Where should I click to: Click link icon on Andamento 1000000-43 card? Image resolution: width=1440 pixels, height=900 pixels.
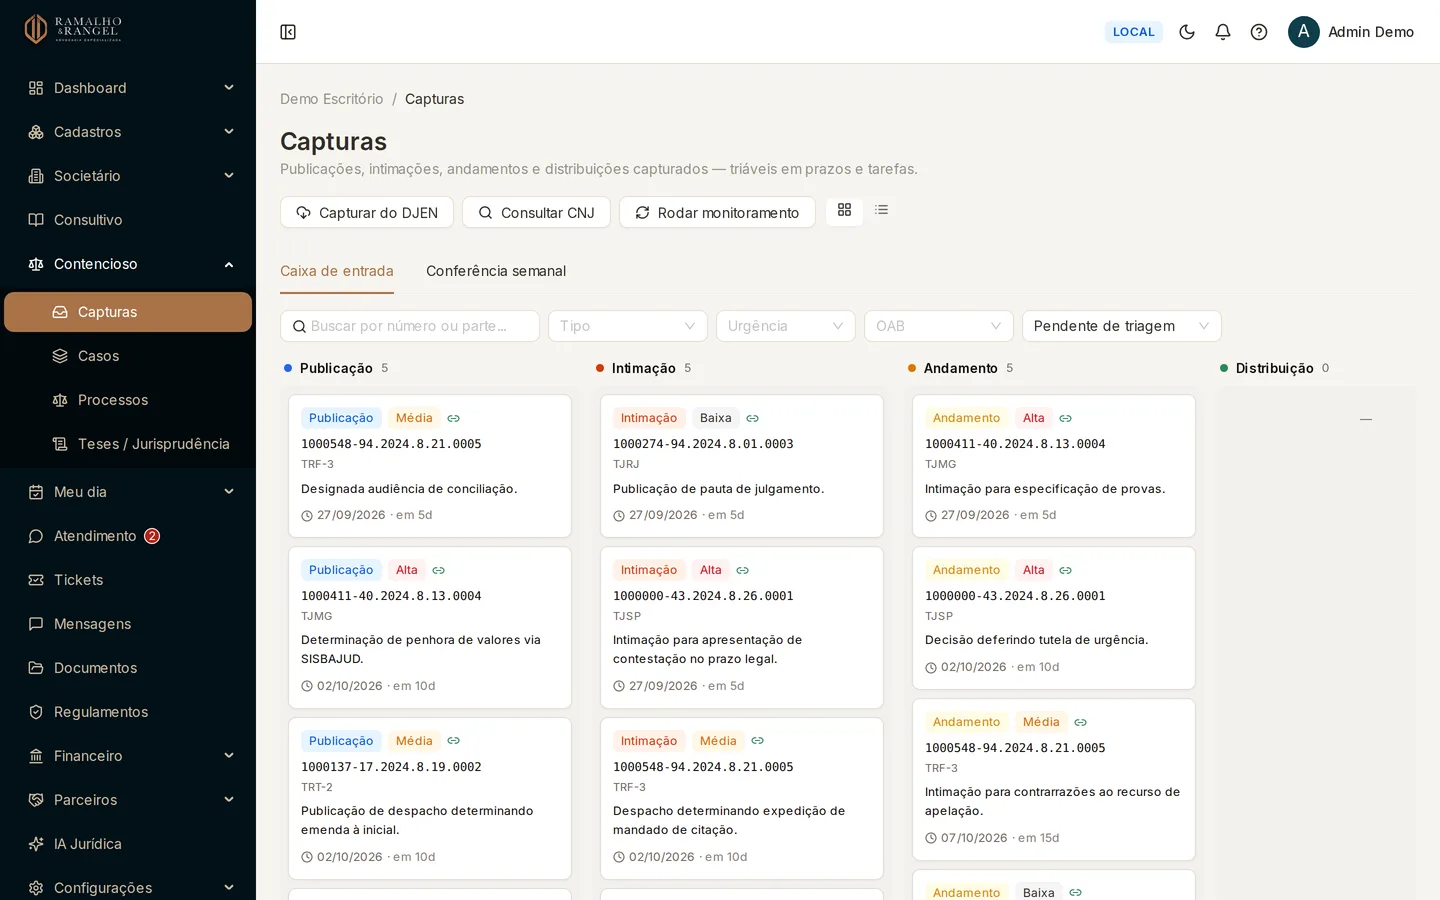[1065, 570]
